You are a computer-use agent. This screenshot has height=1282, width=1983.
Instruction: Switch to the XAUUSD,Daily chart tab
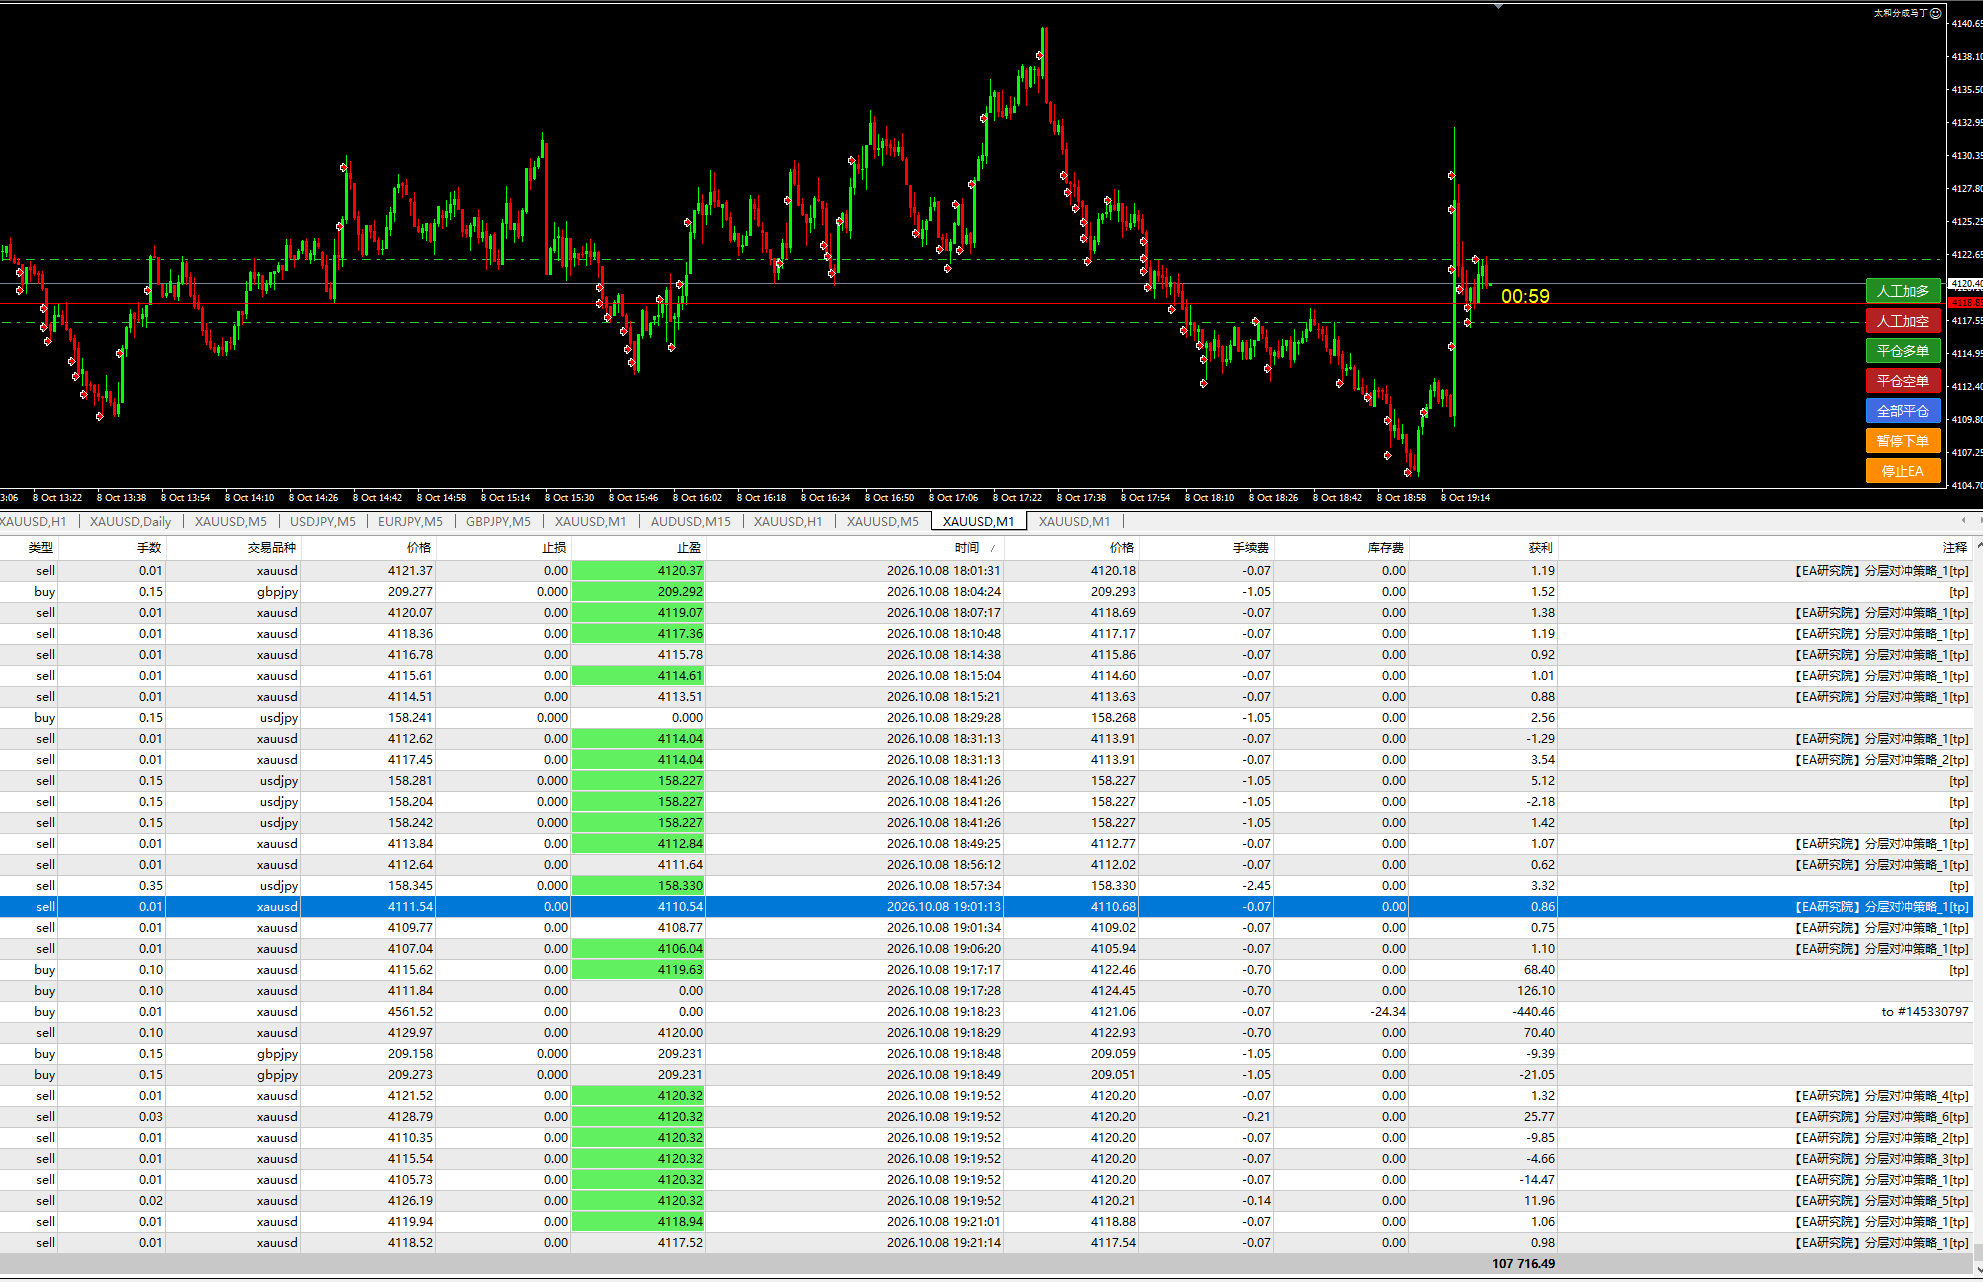coord(130,521)
